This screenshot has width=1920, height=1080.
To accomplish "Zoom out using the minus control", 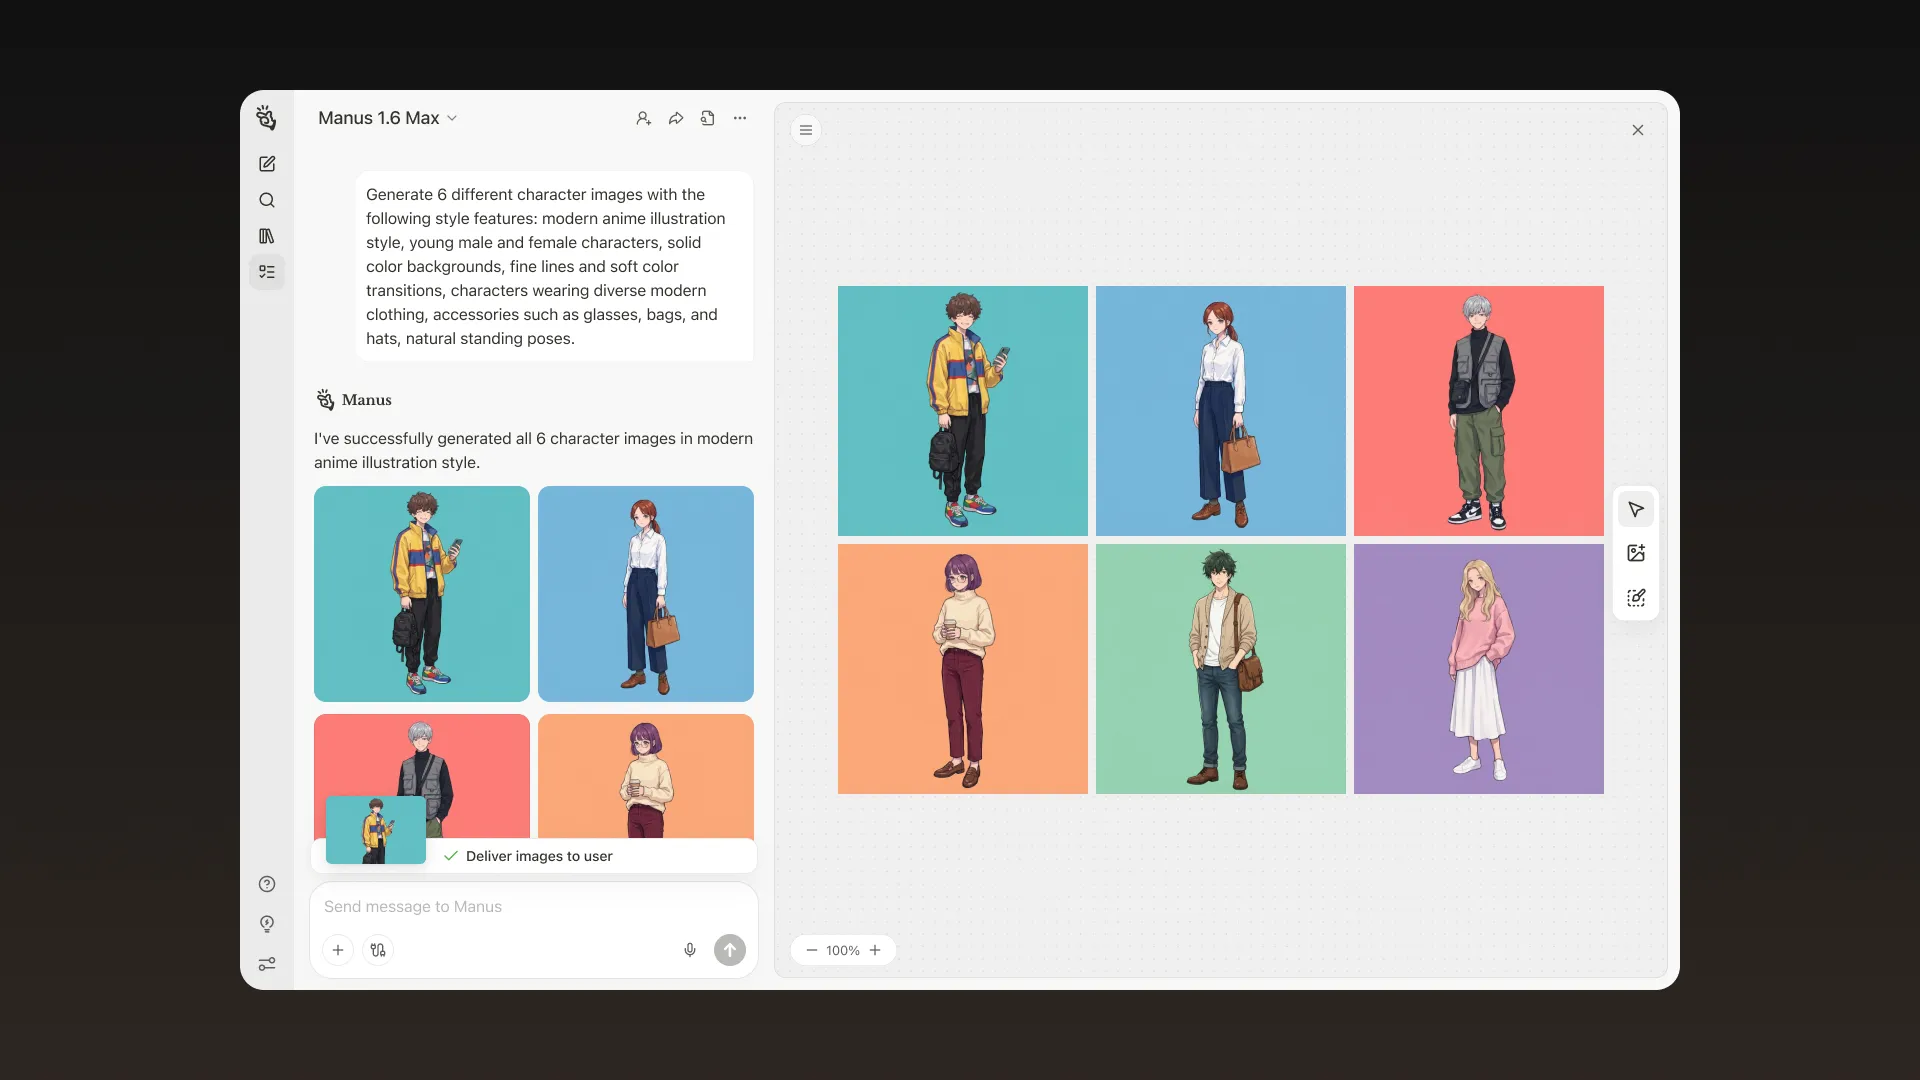I will [812, 950].
